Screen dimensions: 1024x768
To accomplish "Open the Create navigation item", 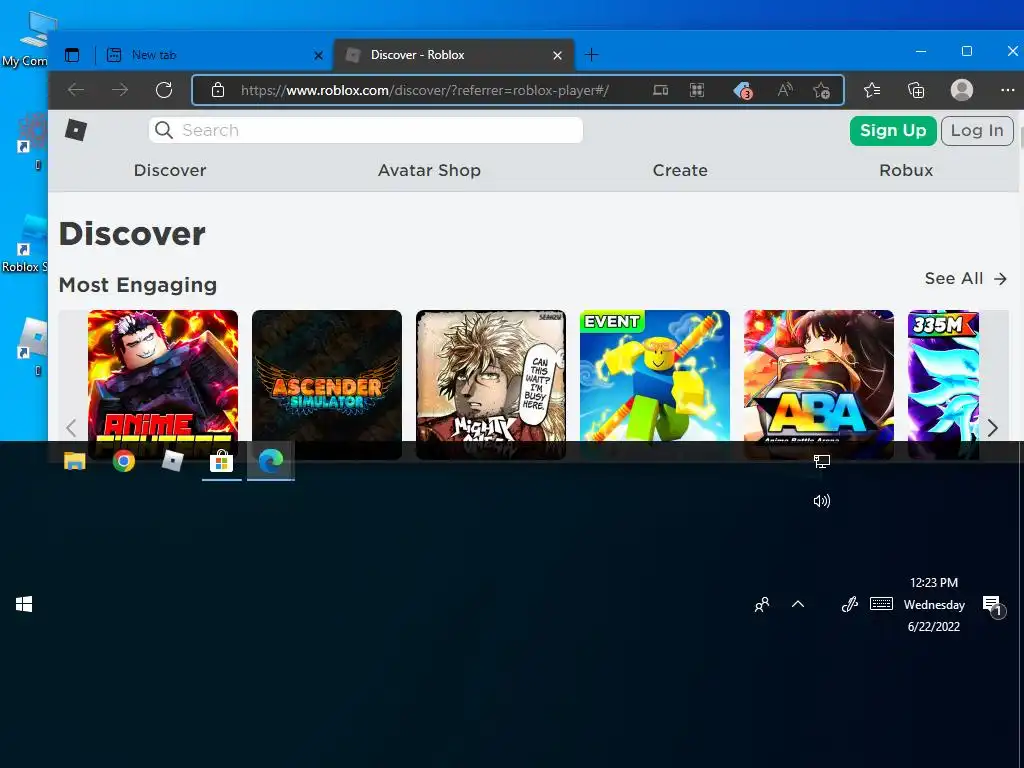I will coord(680,170).
